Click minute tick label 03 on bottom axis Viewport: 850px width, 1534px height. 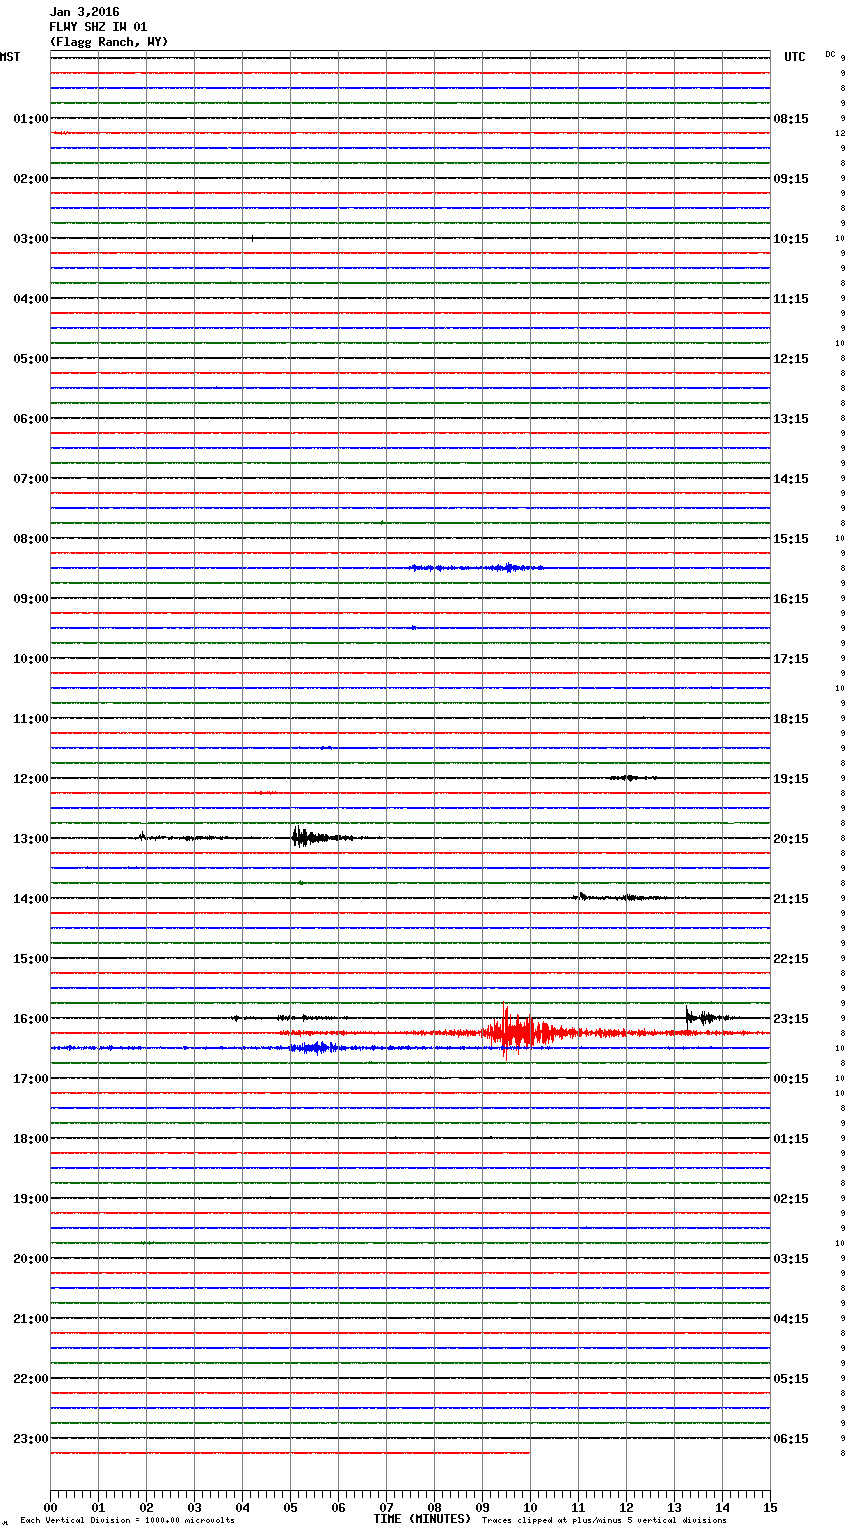click(194, 1507)
